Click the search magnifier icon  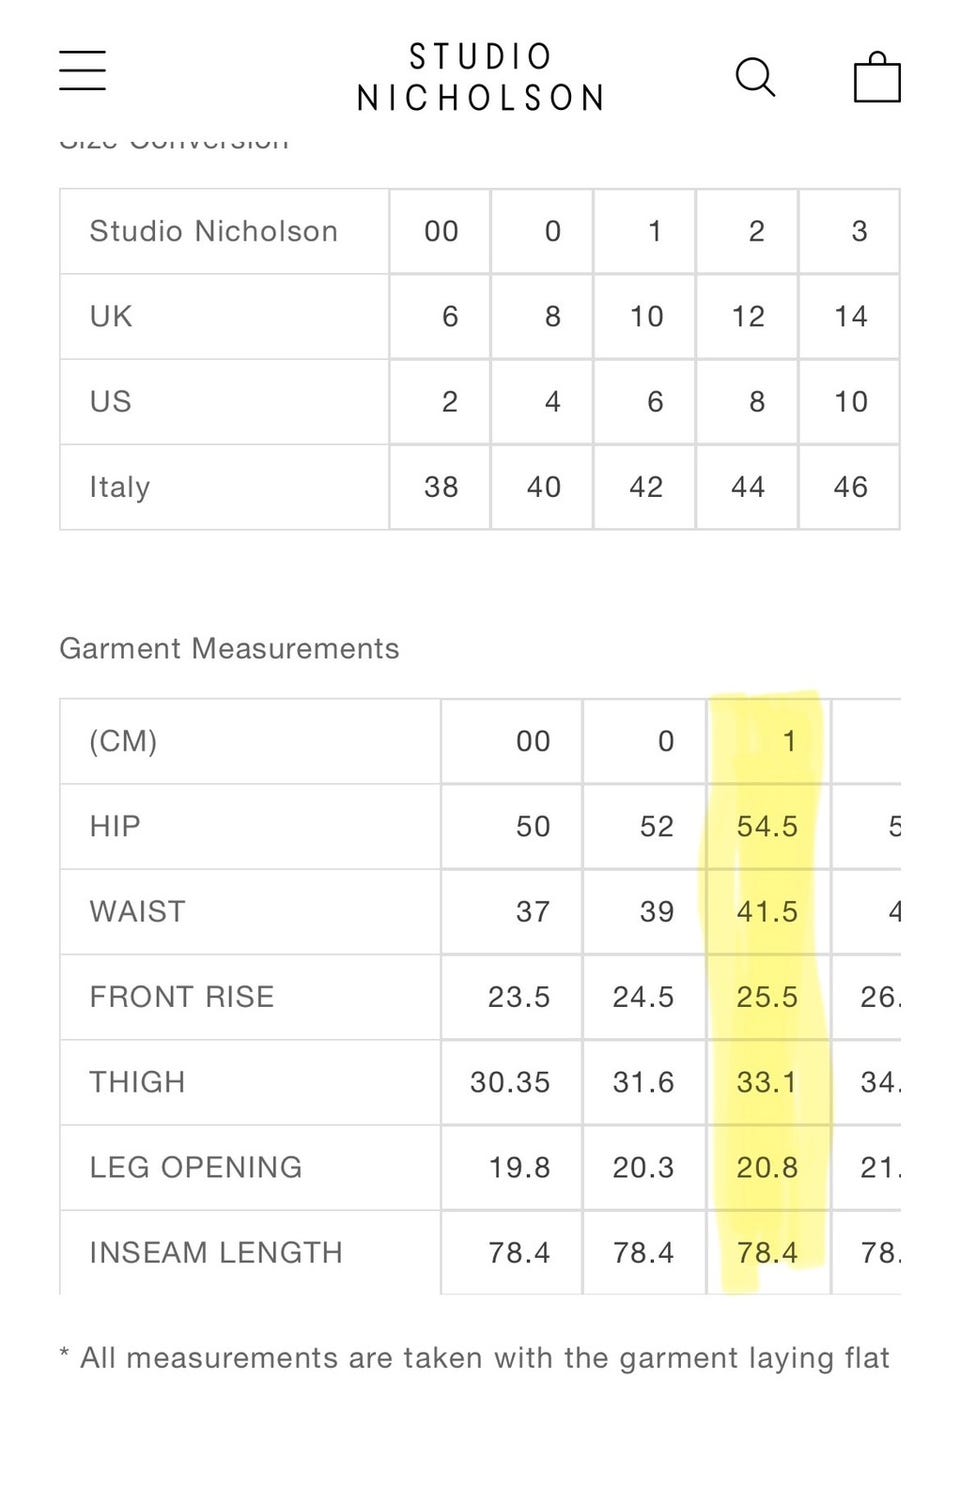tap(755, 76)
